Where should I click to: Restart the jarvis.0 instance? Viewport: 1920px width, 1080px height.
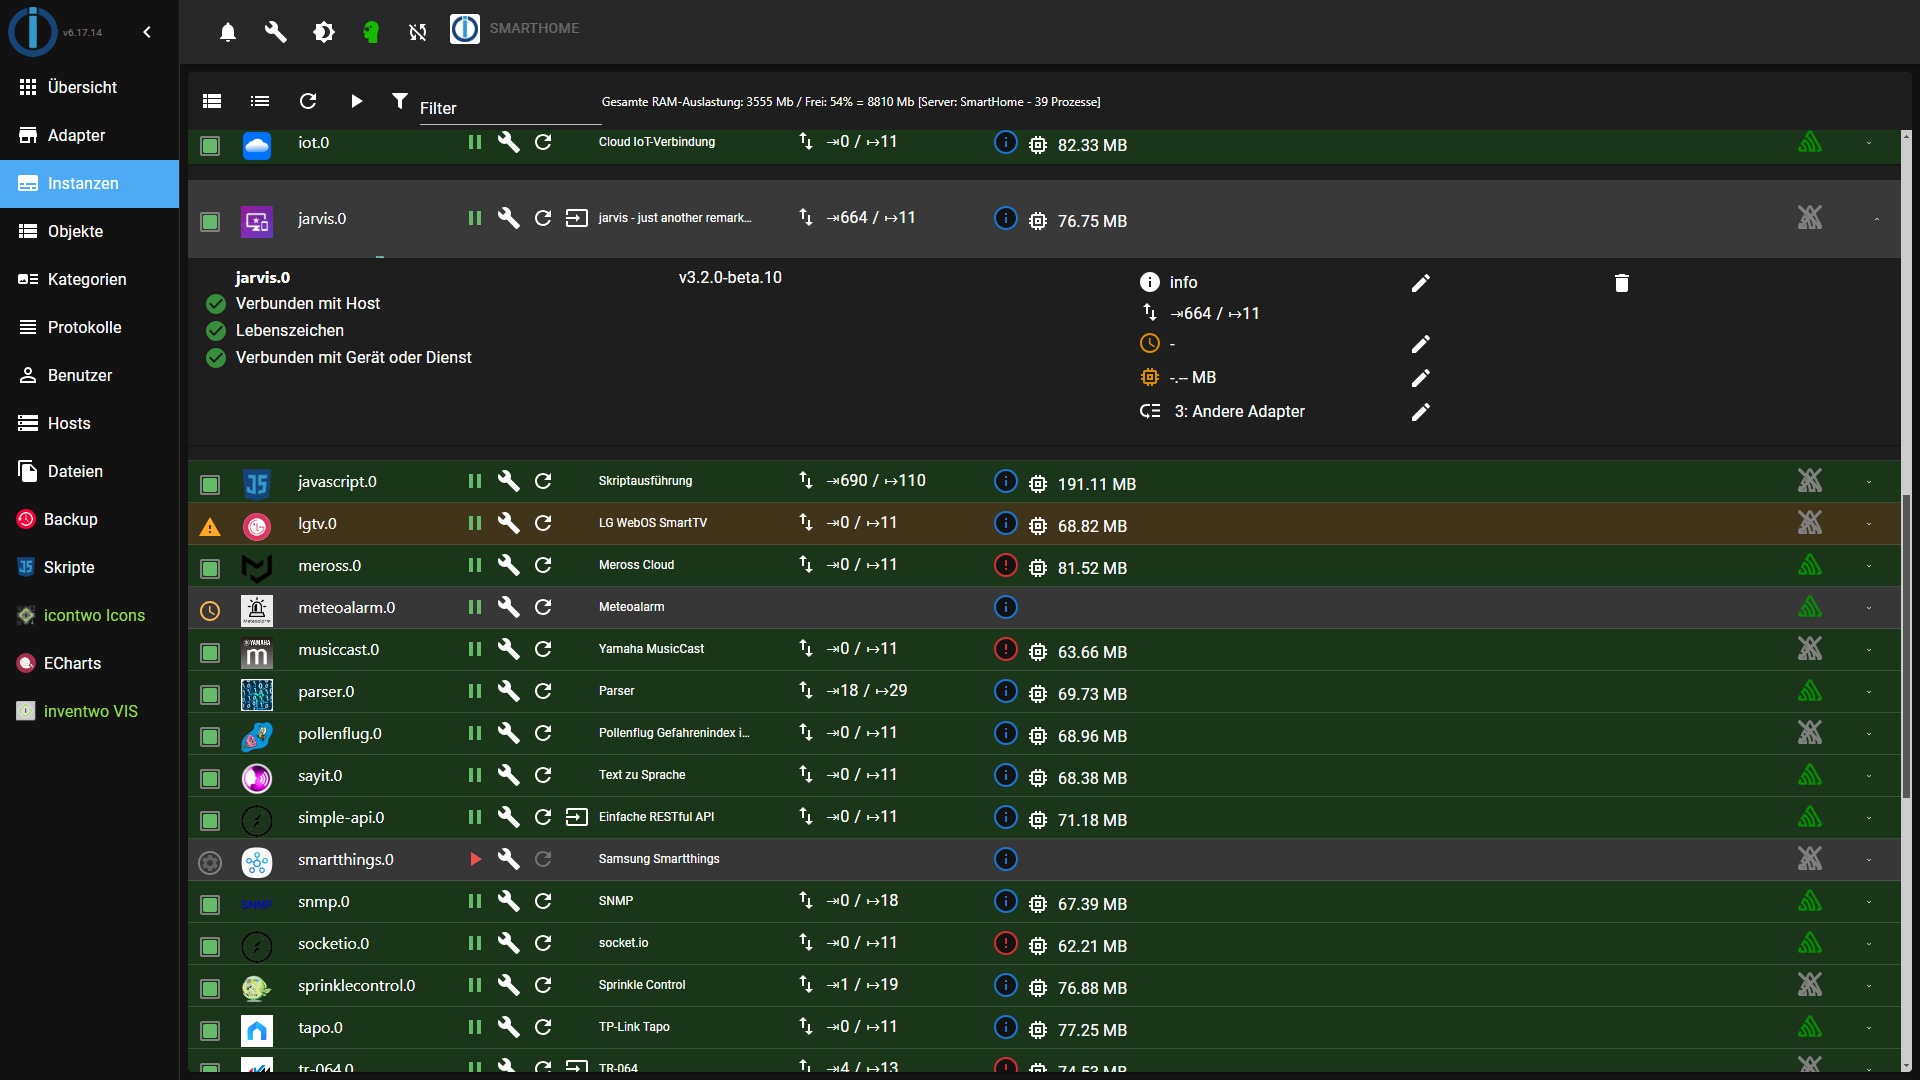(x=543, y=218)
